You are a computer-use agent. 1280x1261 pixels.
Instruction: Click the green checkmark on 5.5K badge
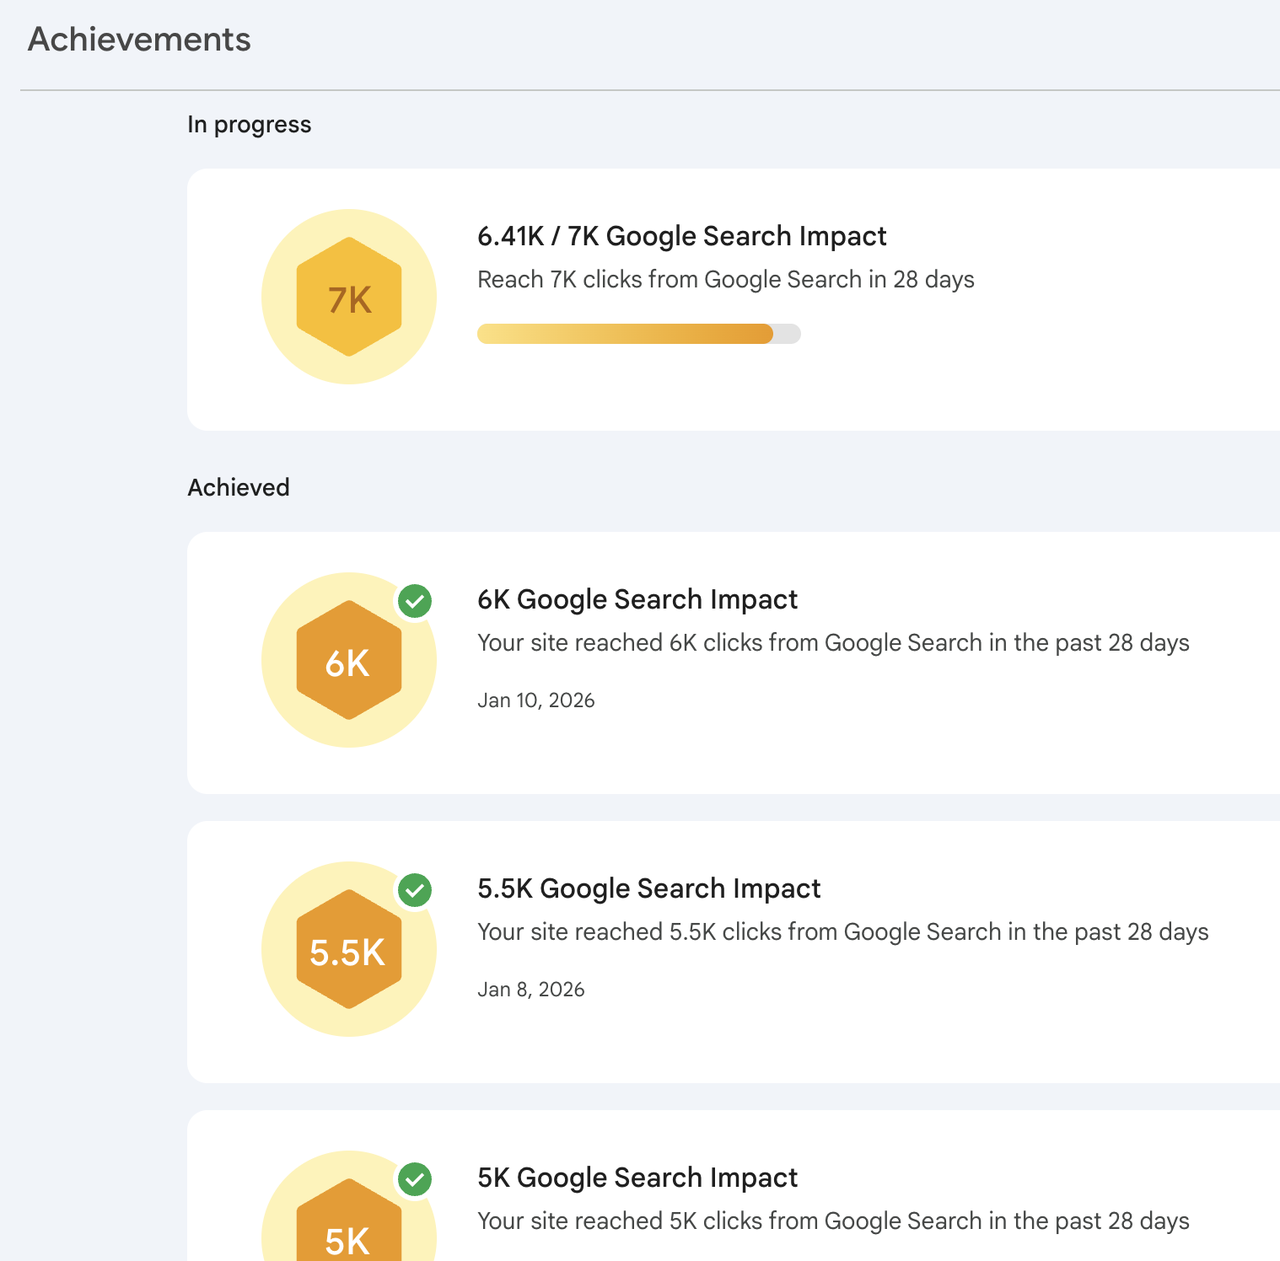coord(415,890)
